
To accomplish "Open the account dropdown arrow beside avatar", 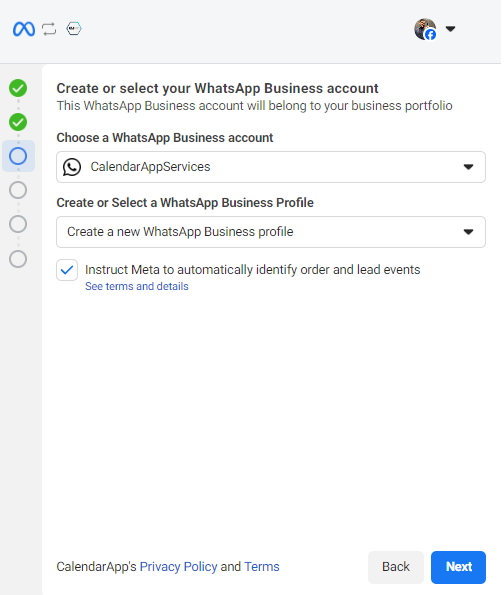I will pyautogui.click(x=450, y=29).
